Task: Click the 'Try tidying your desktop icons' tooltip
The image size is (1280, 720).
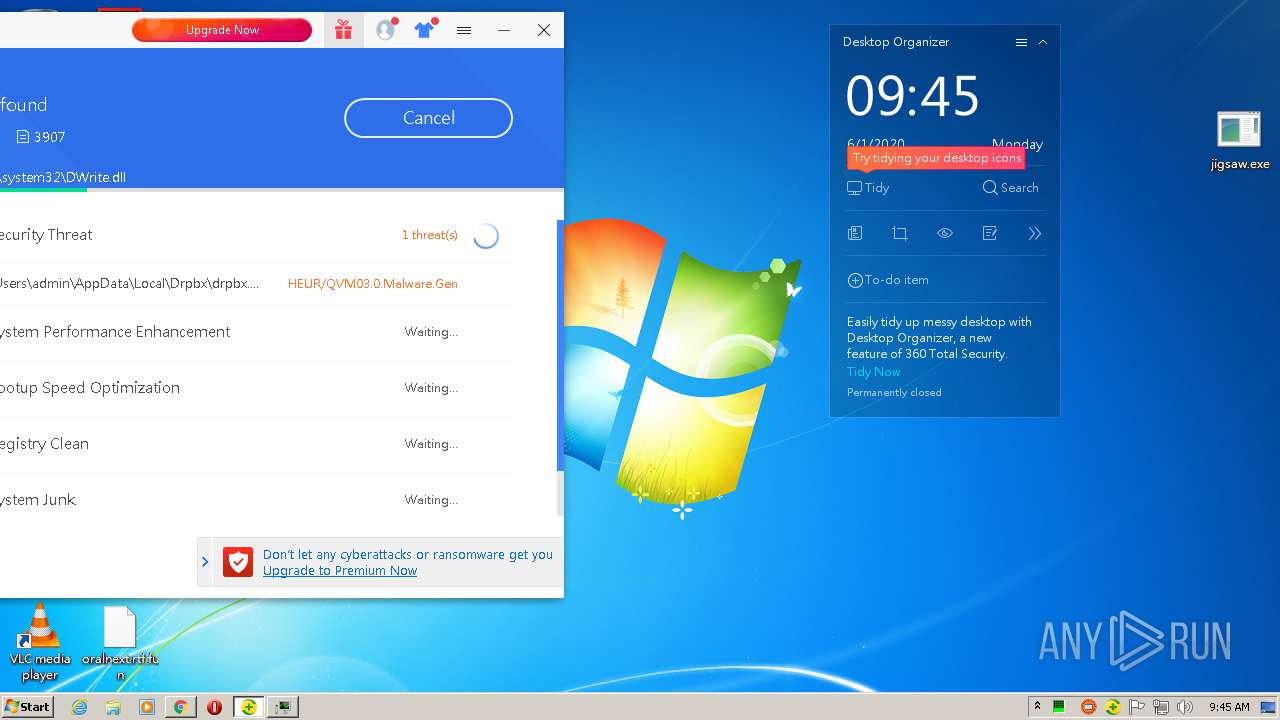Action: (937, 158)
